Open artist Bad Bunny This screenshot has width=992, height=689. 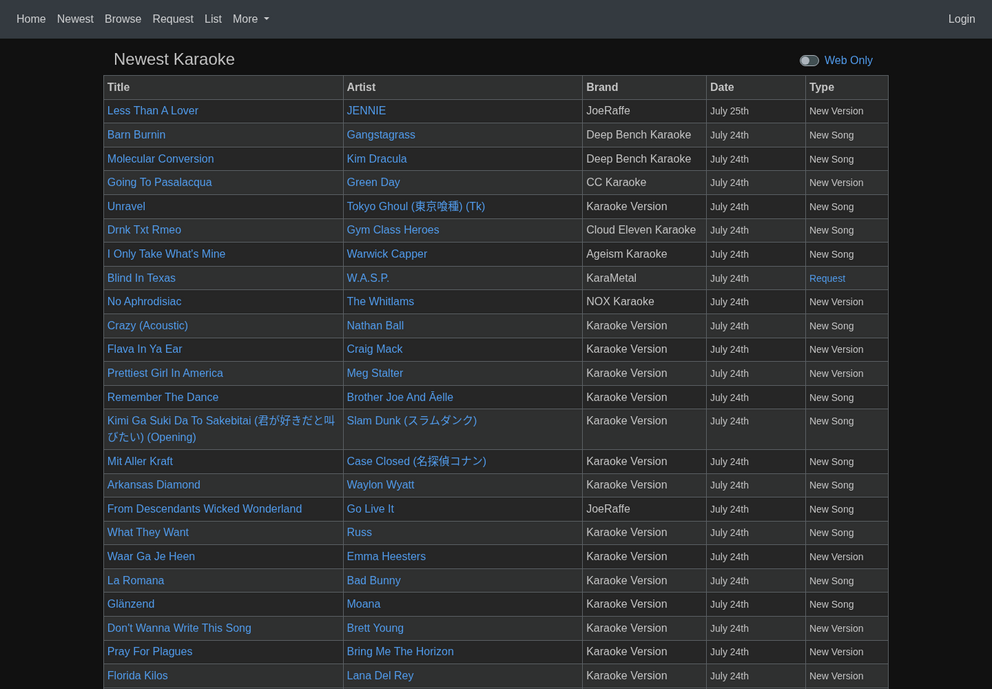(373, 580)
